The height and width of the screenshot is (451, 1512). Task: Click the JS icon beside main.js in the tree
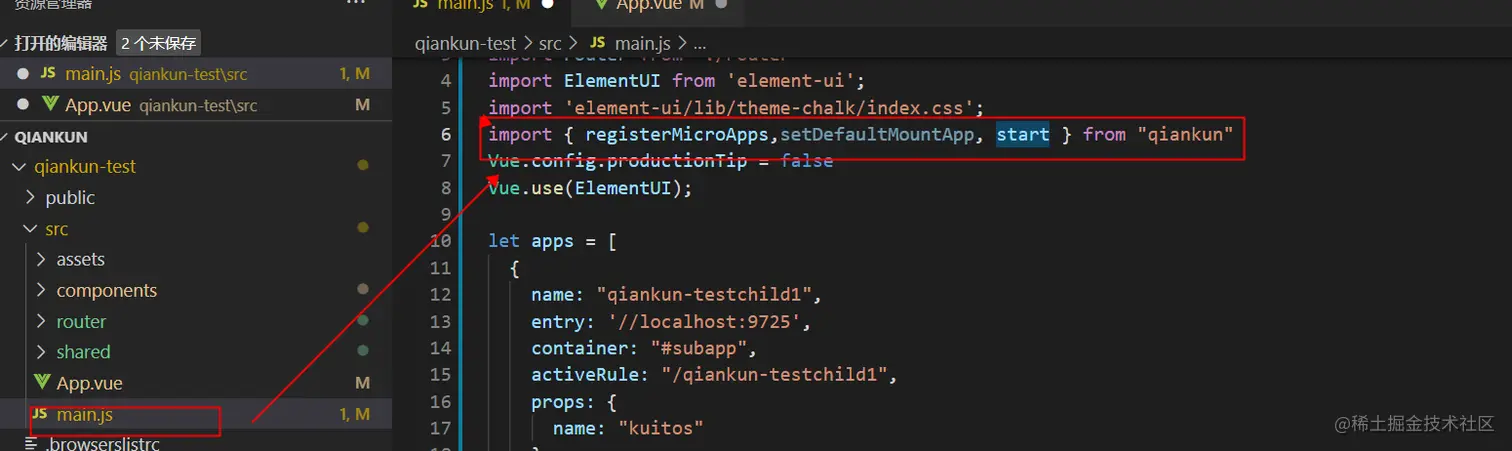pos(40,414)
